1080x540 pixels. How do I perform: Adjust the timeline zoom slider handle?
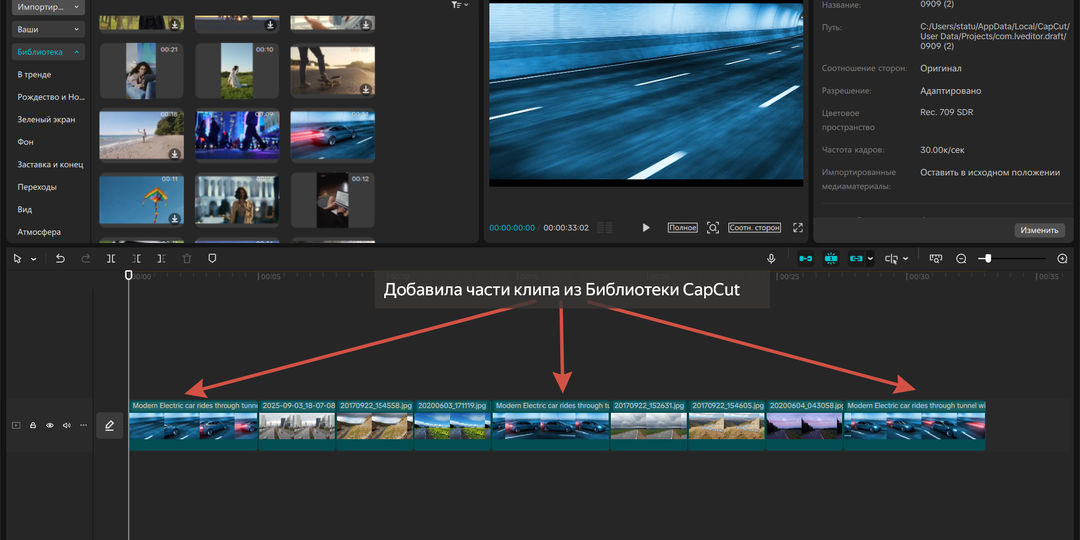[x=988, y=258]
